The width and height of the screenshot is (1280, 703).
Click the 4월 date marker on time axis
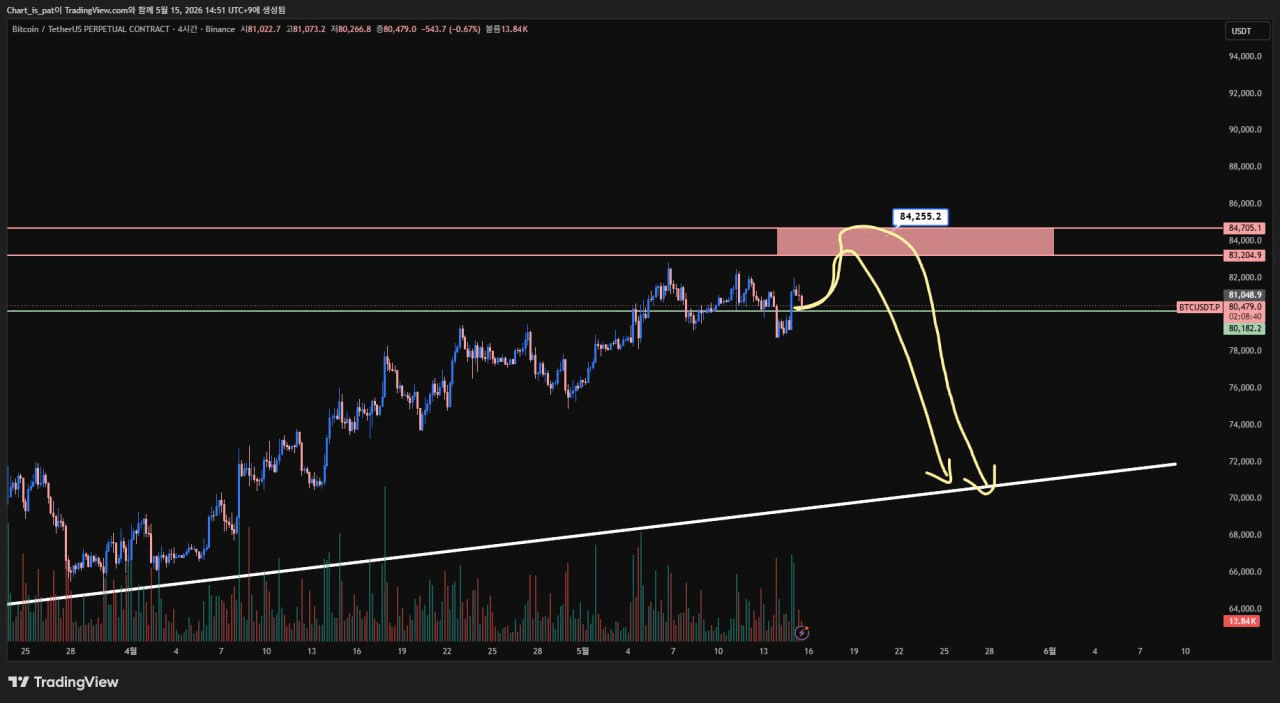[x=131, y=651]
